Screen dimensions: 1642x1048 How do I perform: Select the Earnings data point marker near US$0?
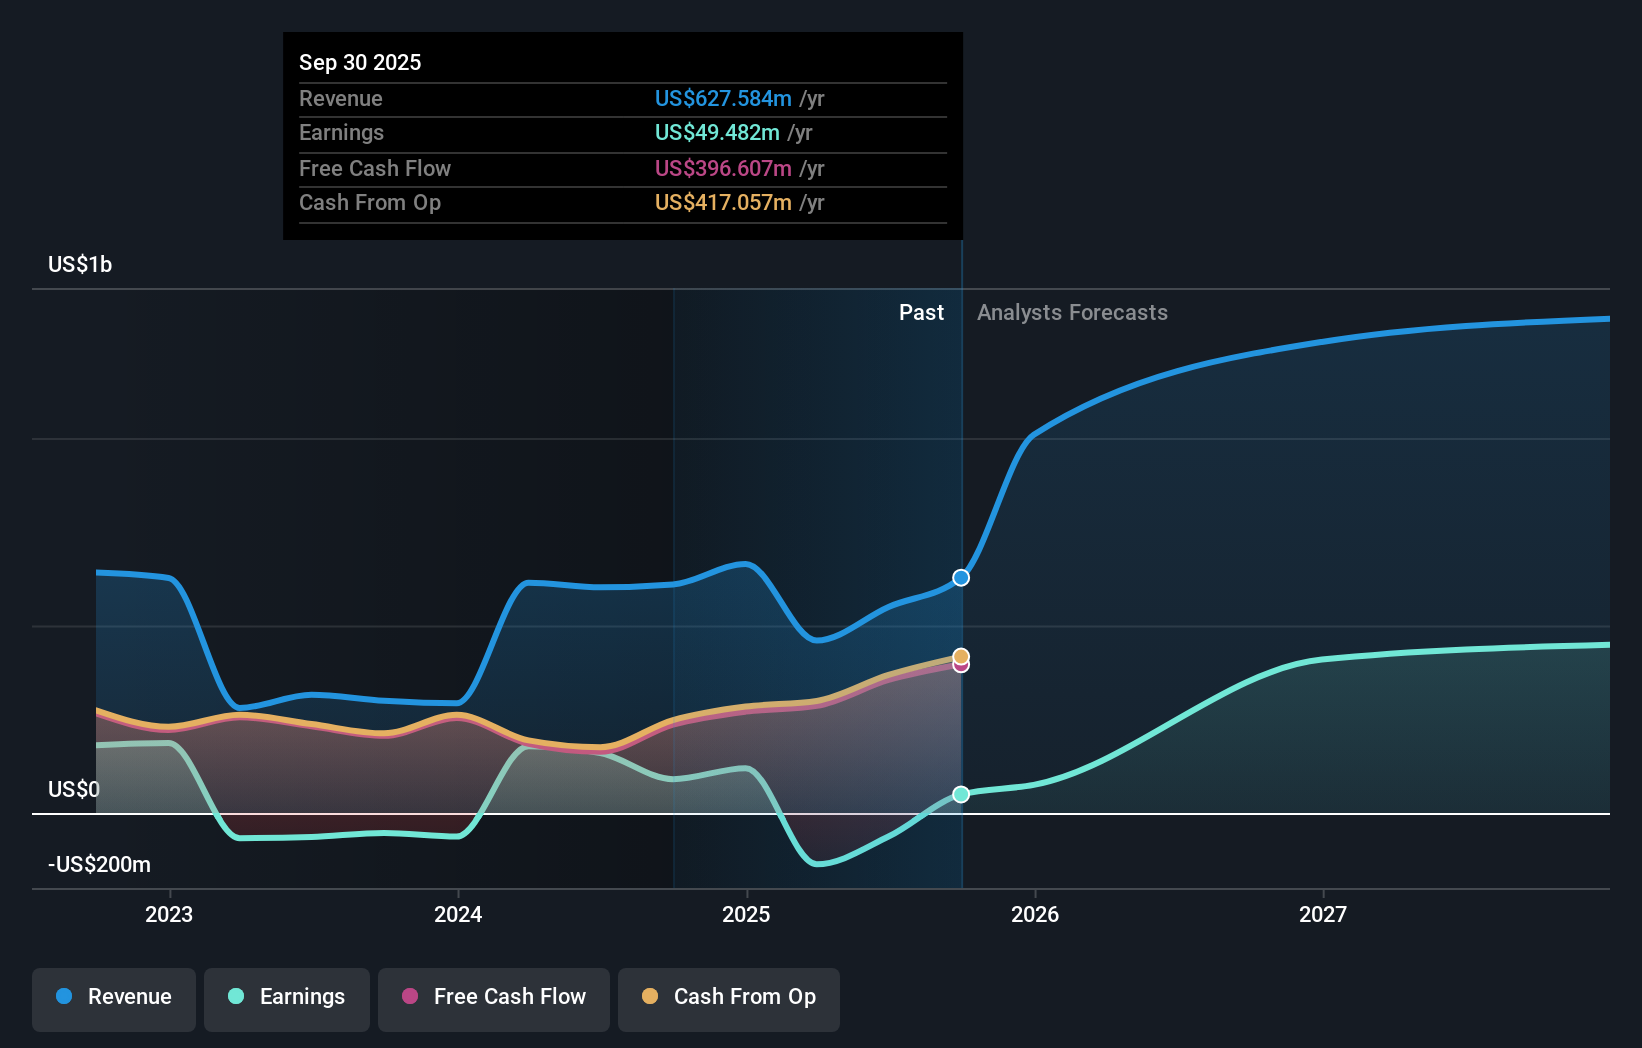coord(960,794)
